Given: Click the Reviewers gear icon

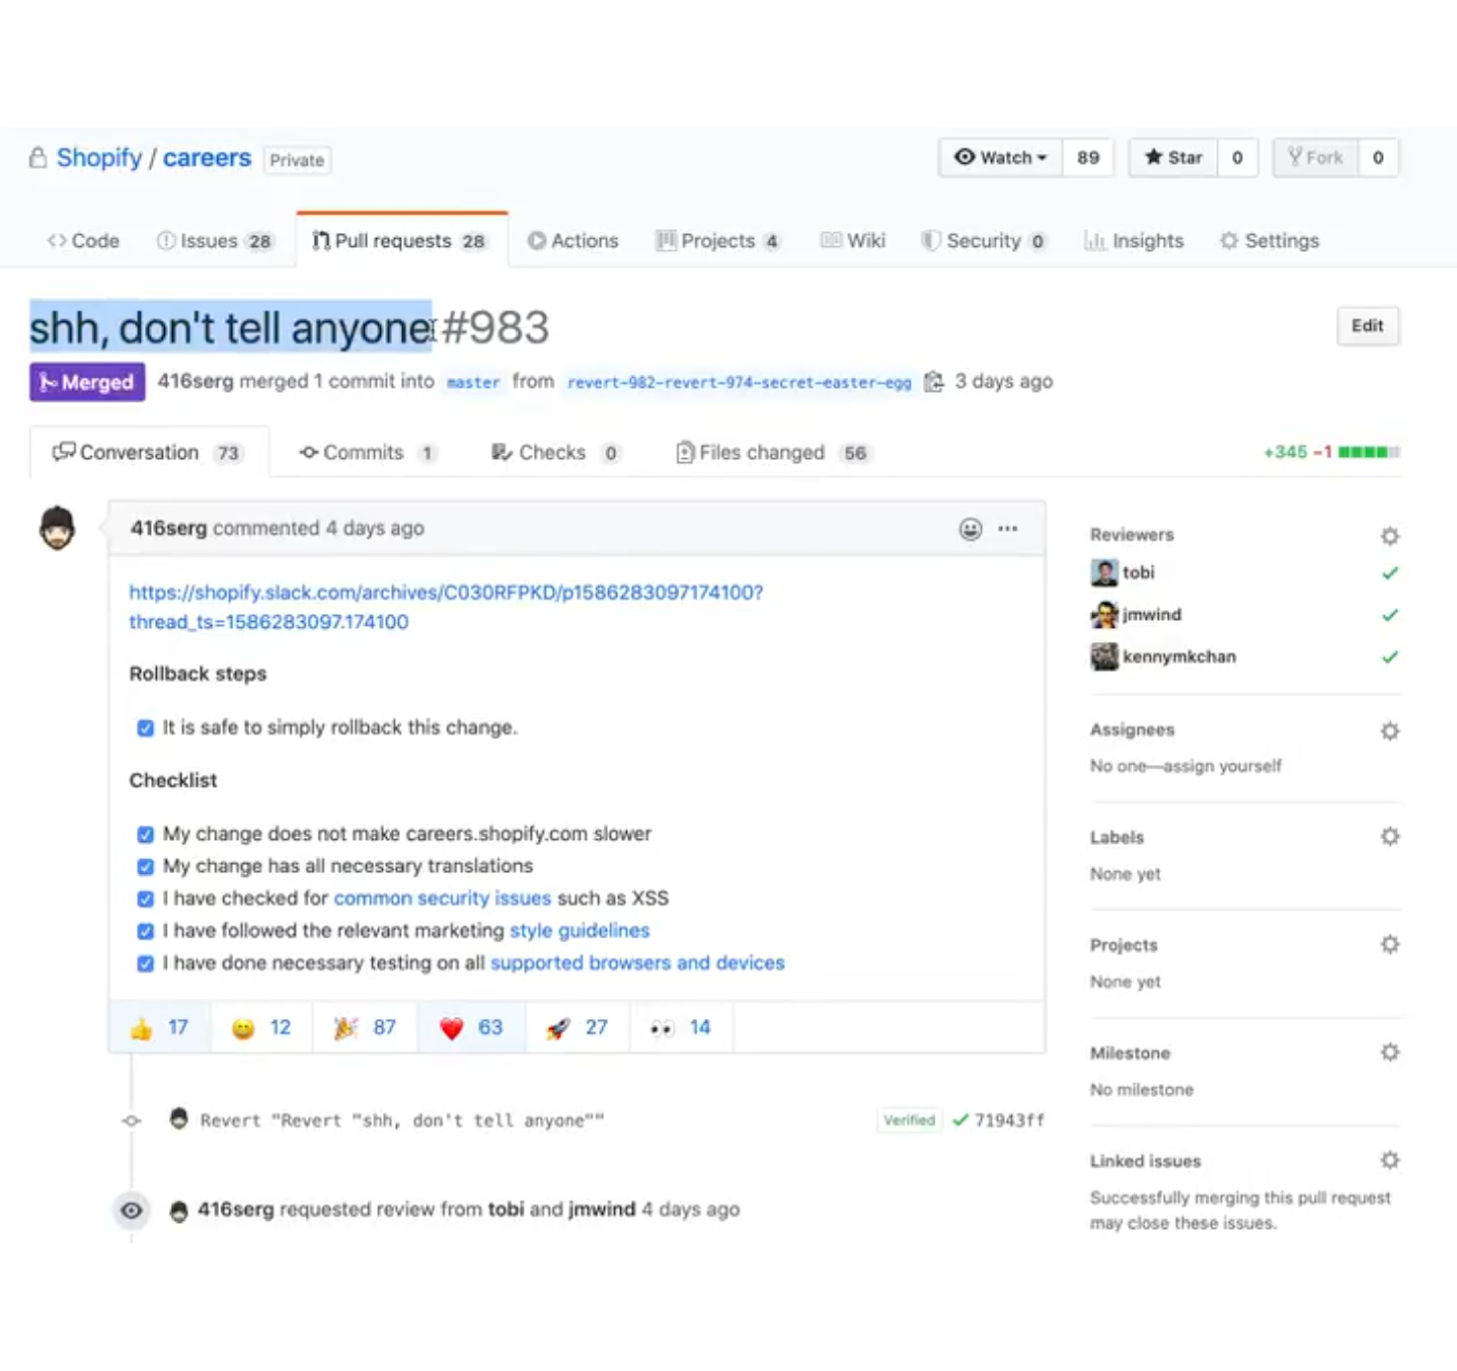Looking at the screenshot, I should point(1390,536).
